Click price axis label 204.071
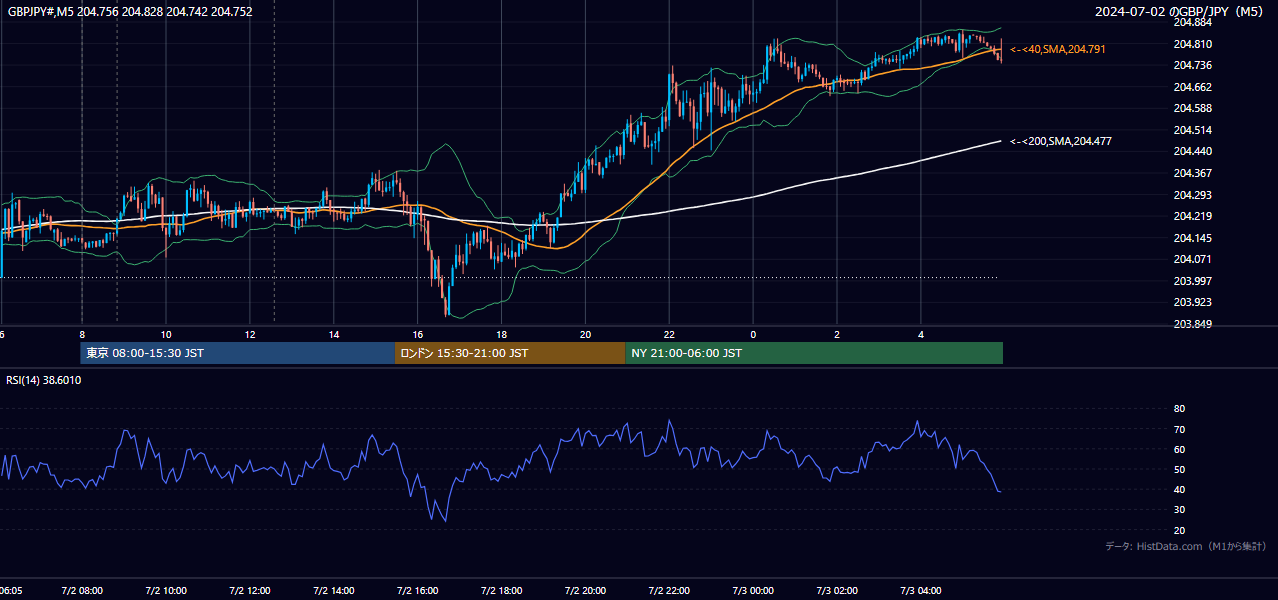 [x=1192, y=259]
